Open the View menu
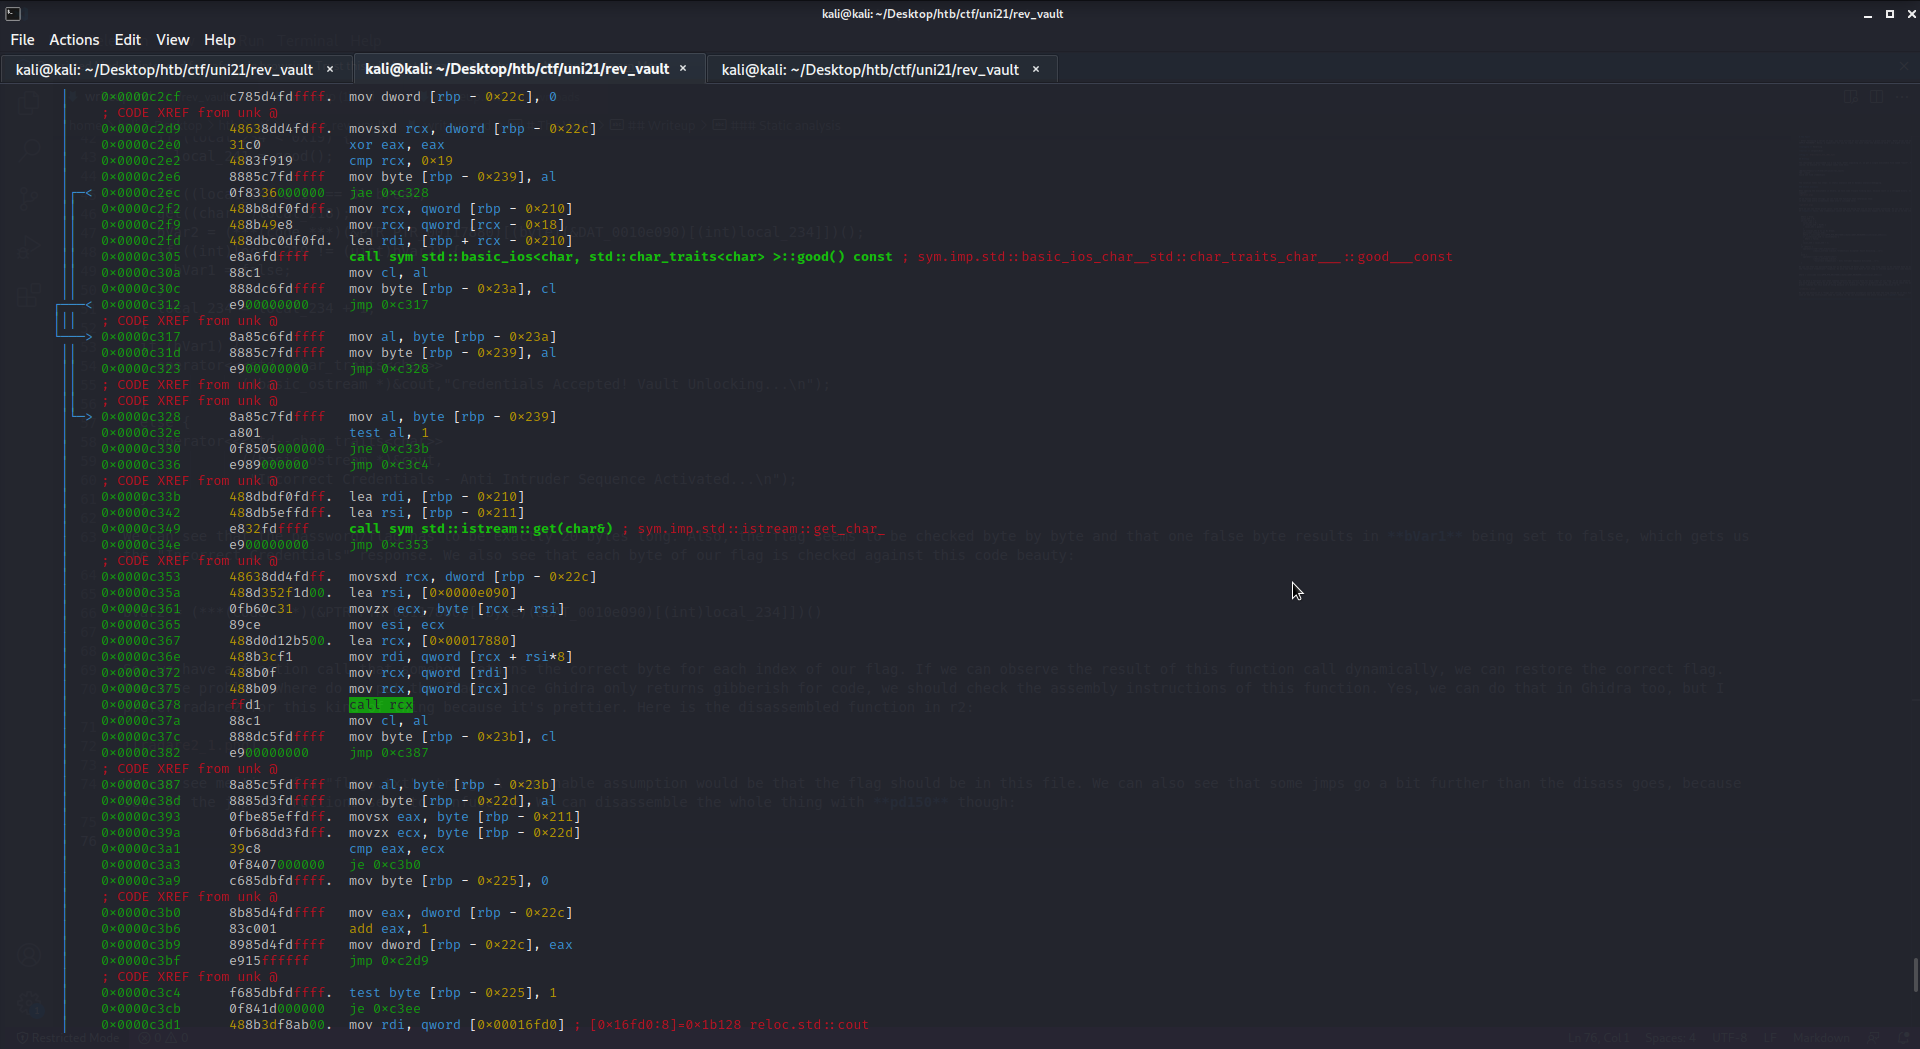This screenshot has width=1920, height=1049. click(172, 40)
